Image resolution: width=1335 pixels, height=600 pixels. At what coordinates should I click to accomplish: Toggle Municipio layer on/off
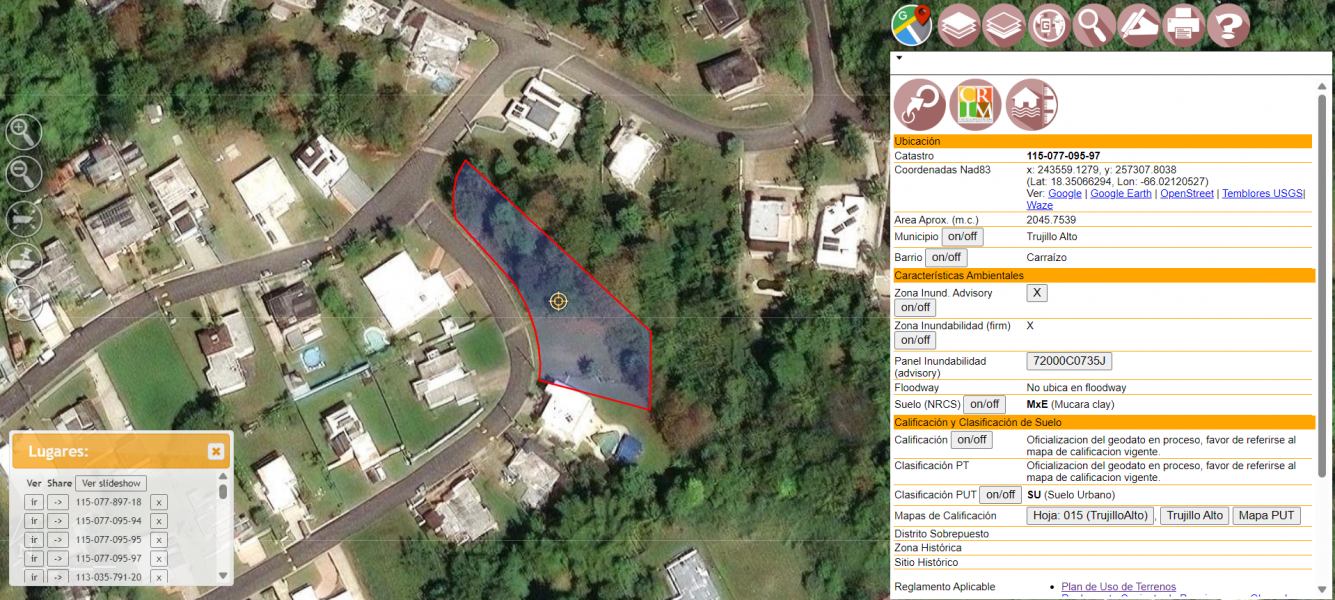[x=963, y=237]
